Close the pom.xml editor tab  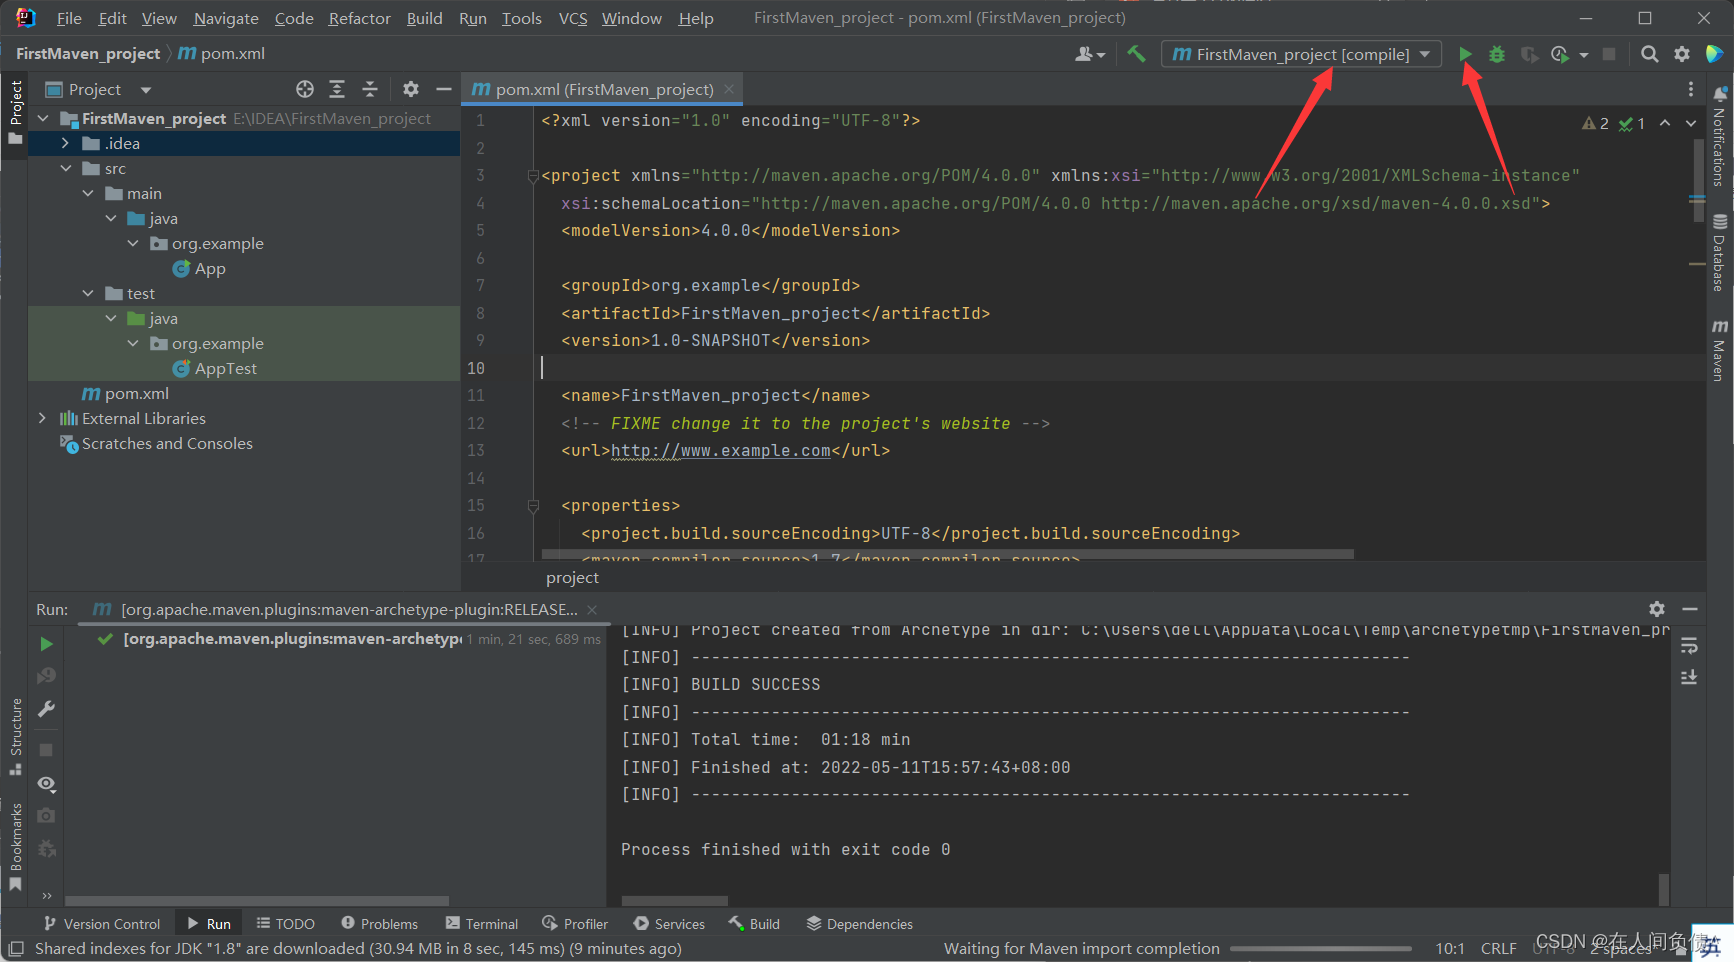coord(729,89)
